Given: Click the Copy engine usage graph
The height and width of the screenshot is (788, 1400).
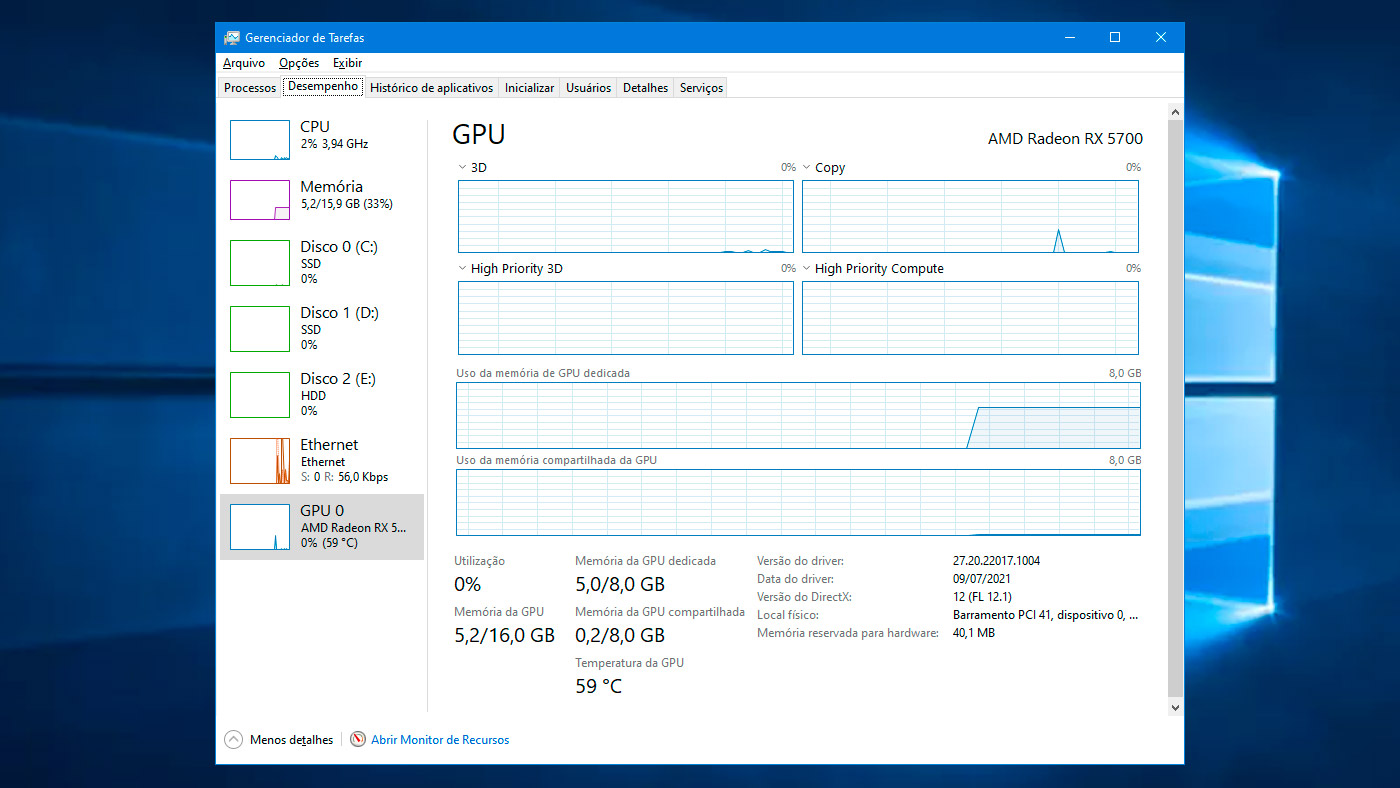Looking at the screenshot, I should point(970,216).
